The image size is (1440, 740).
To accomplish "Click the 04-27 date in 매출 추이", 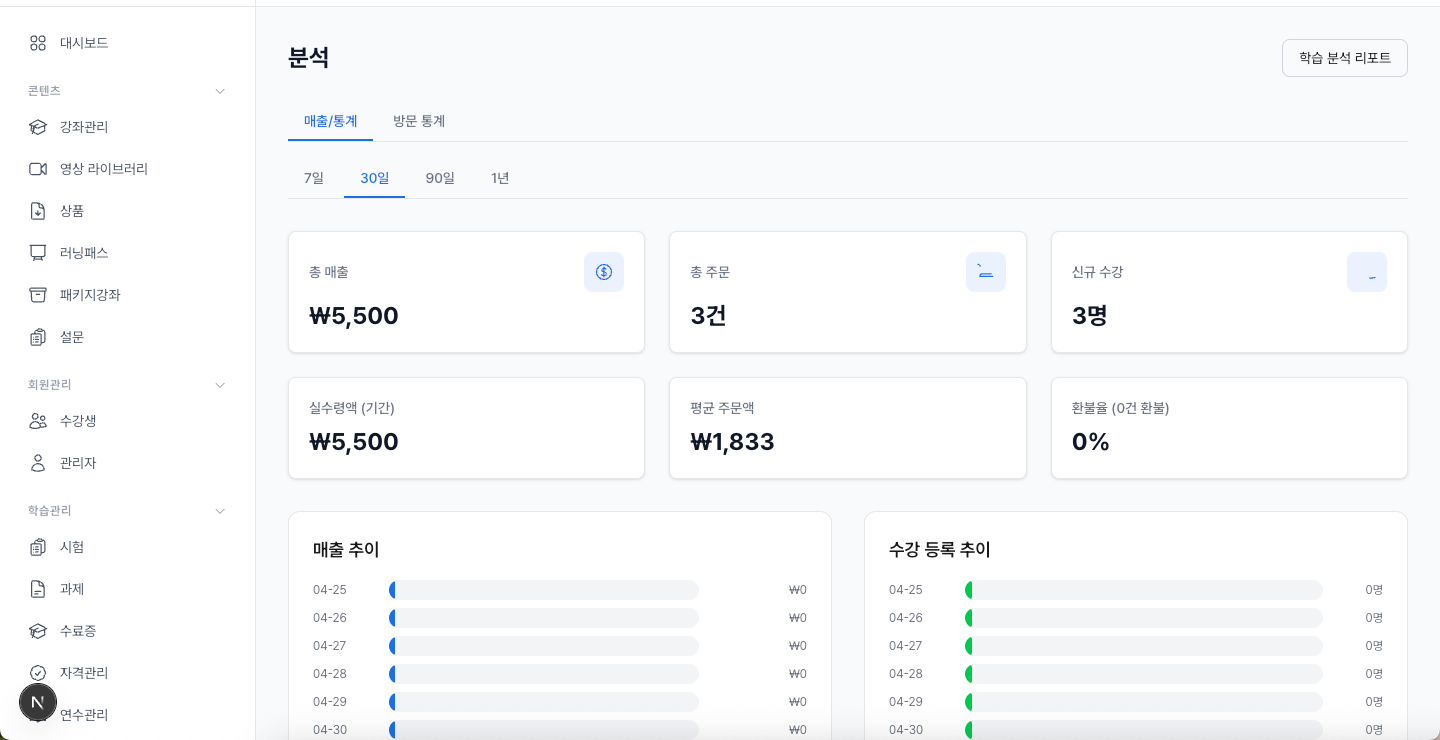I will pyautogui.click(x=330, y=646).
